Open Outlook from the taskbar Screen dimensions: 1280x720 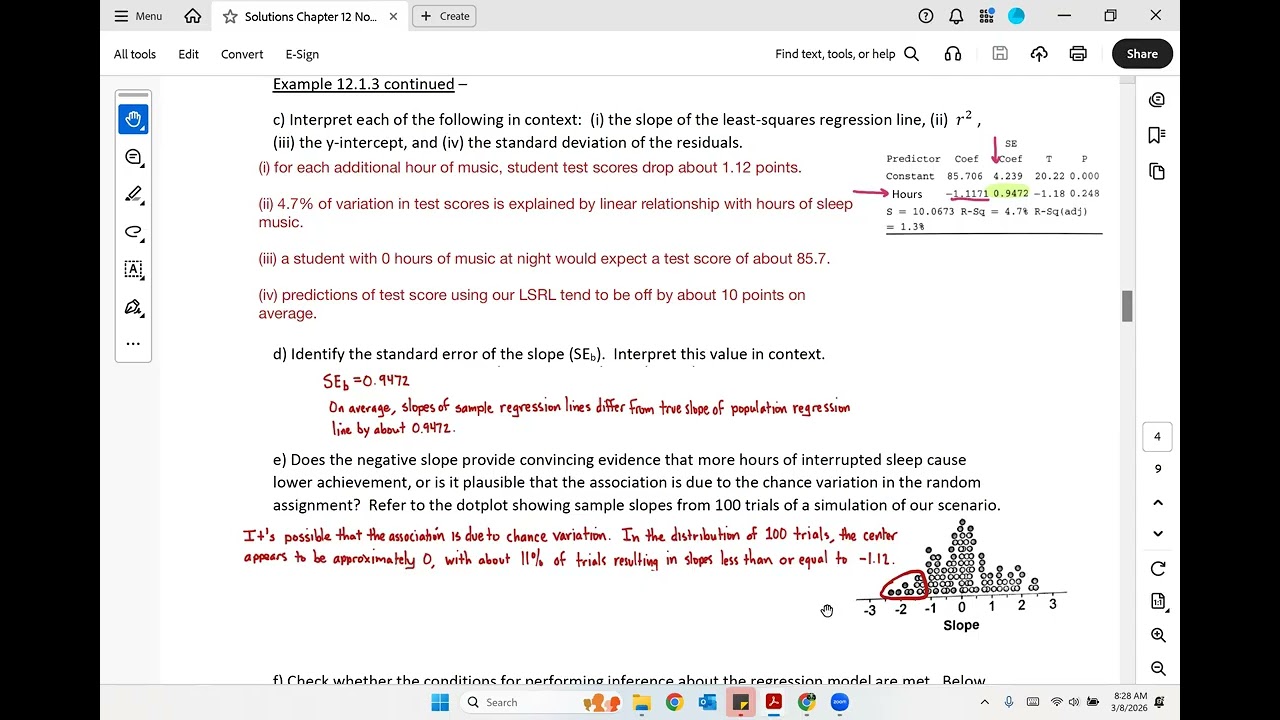(707, 702)
